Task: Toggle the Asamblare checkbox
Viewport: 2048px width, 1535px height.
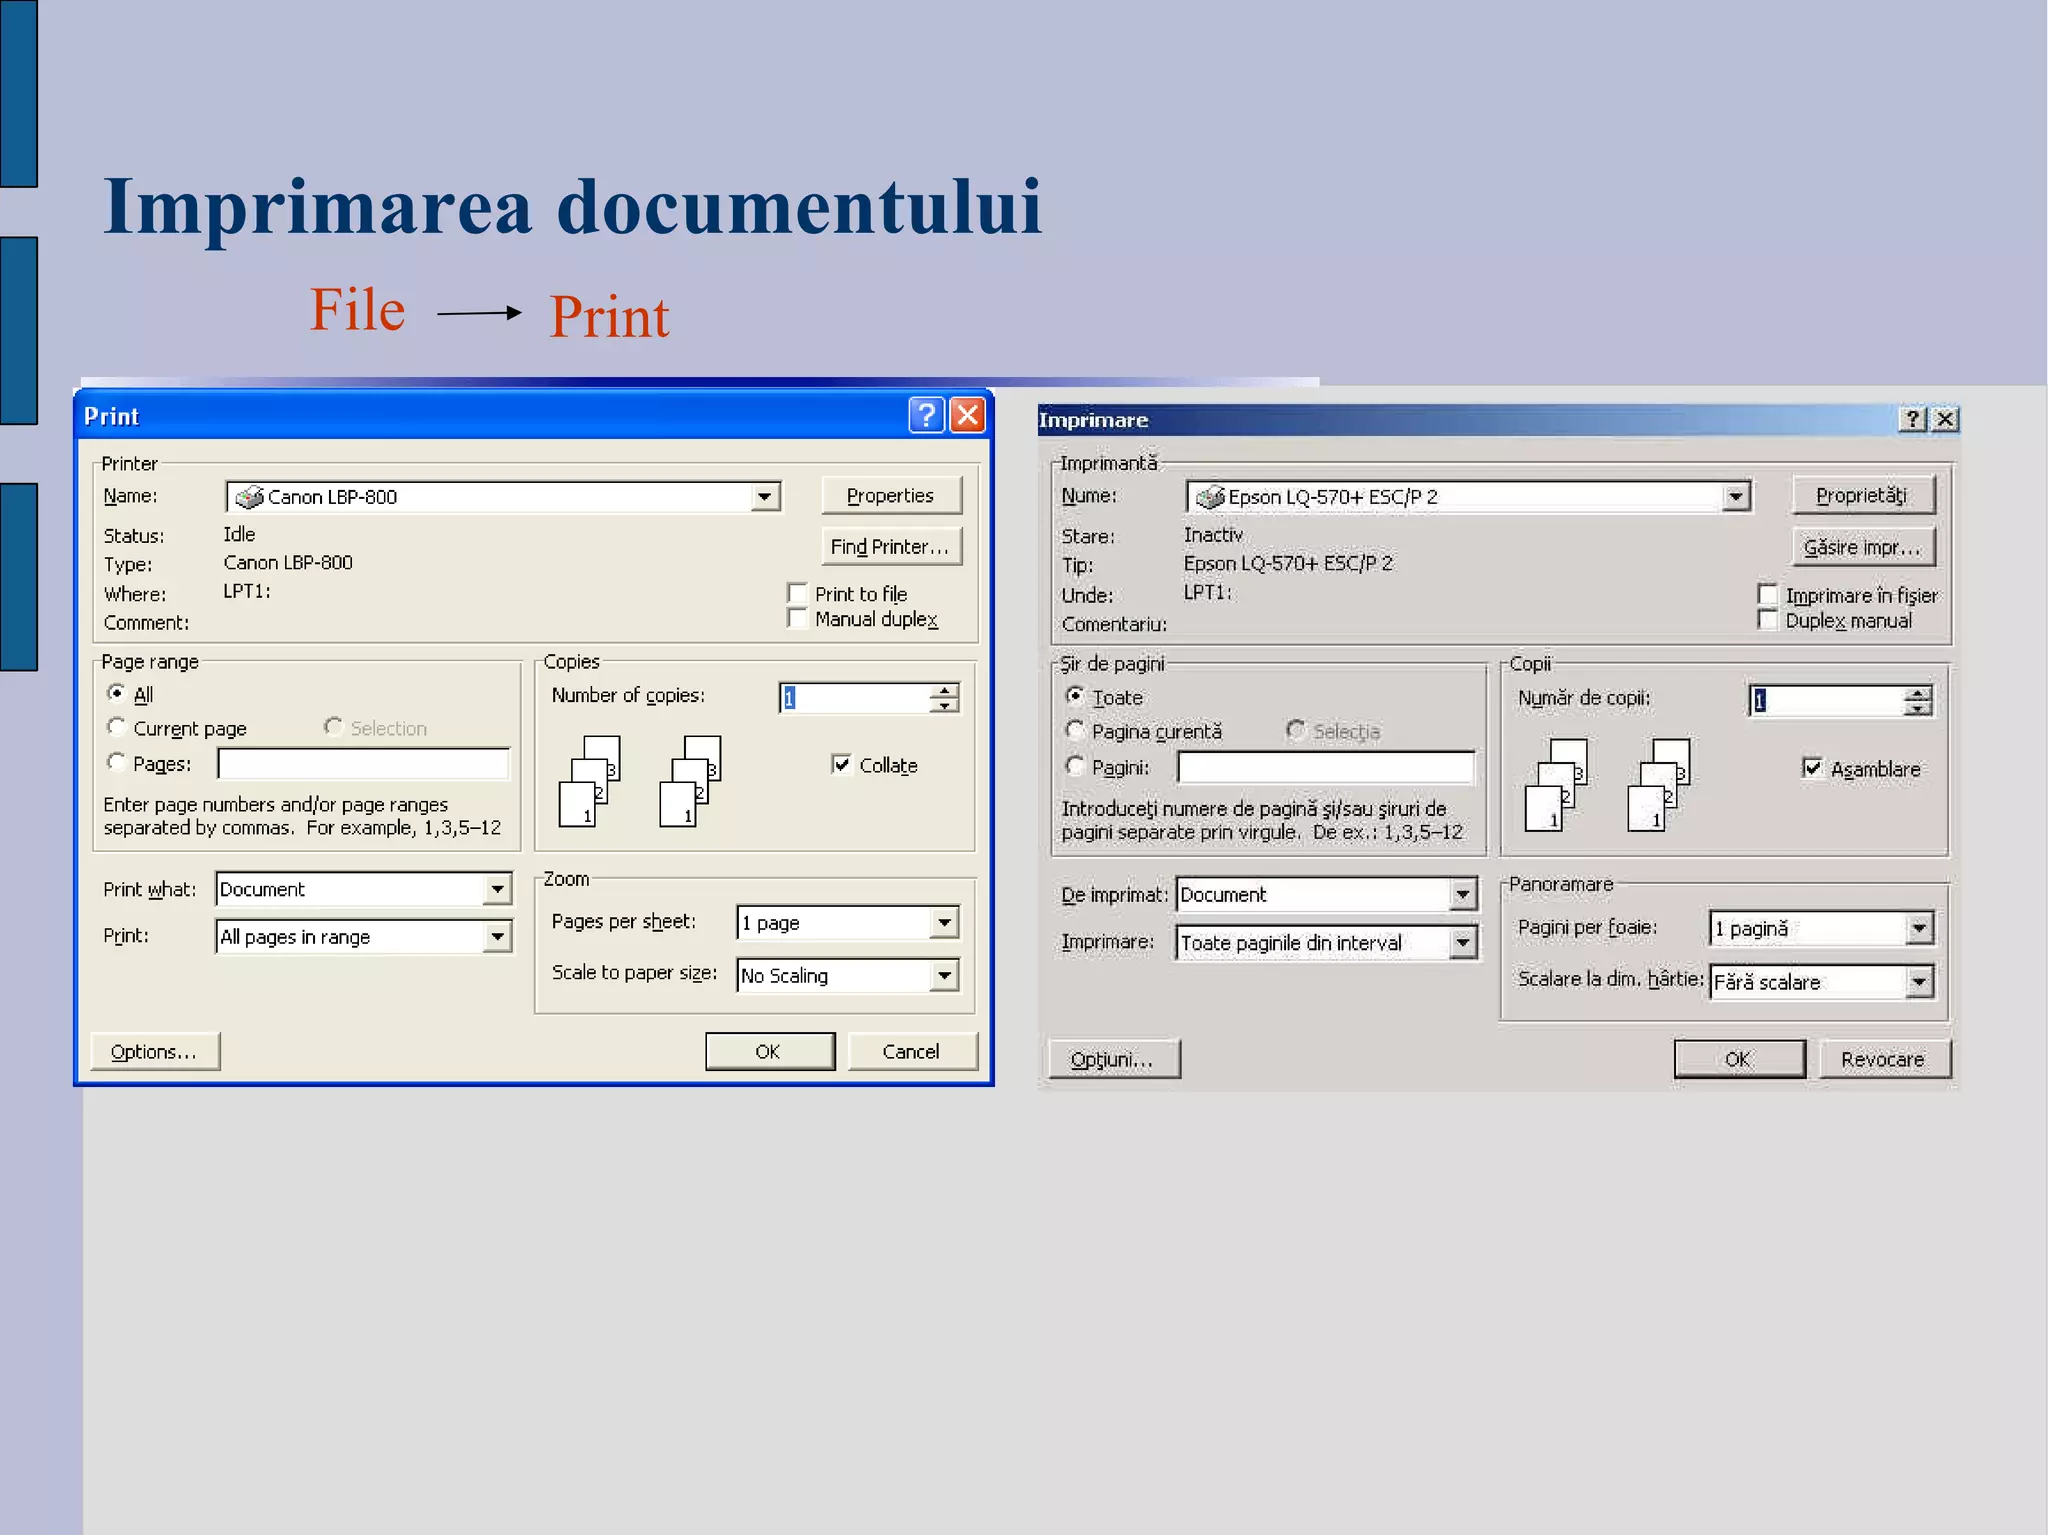Action: point(1812,767)
